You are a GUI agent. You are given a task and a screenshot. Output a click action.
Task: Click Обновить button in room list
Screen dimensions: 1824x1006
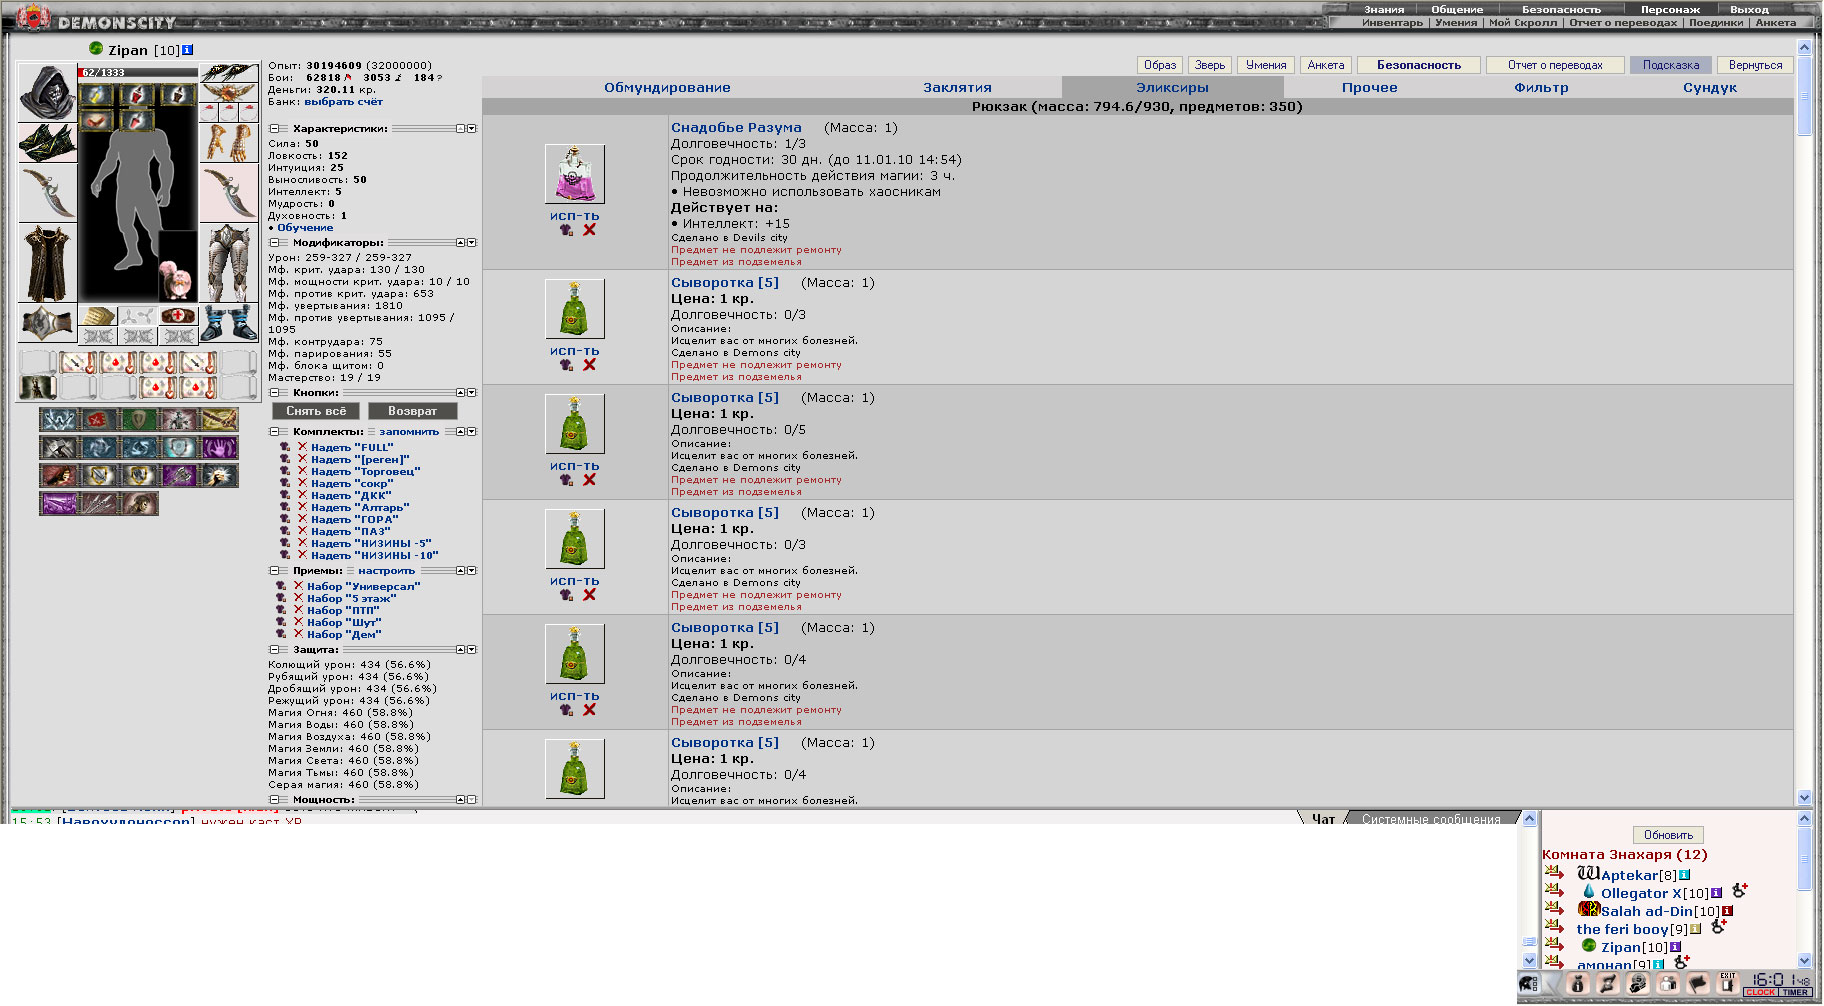(1668, 835)
